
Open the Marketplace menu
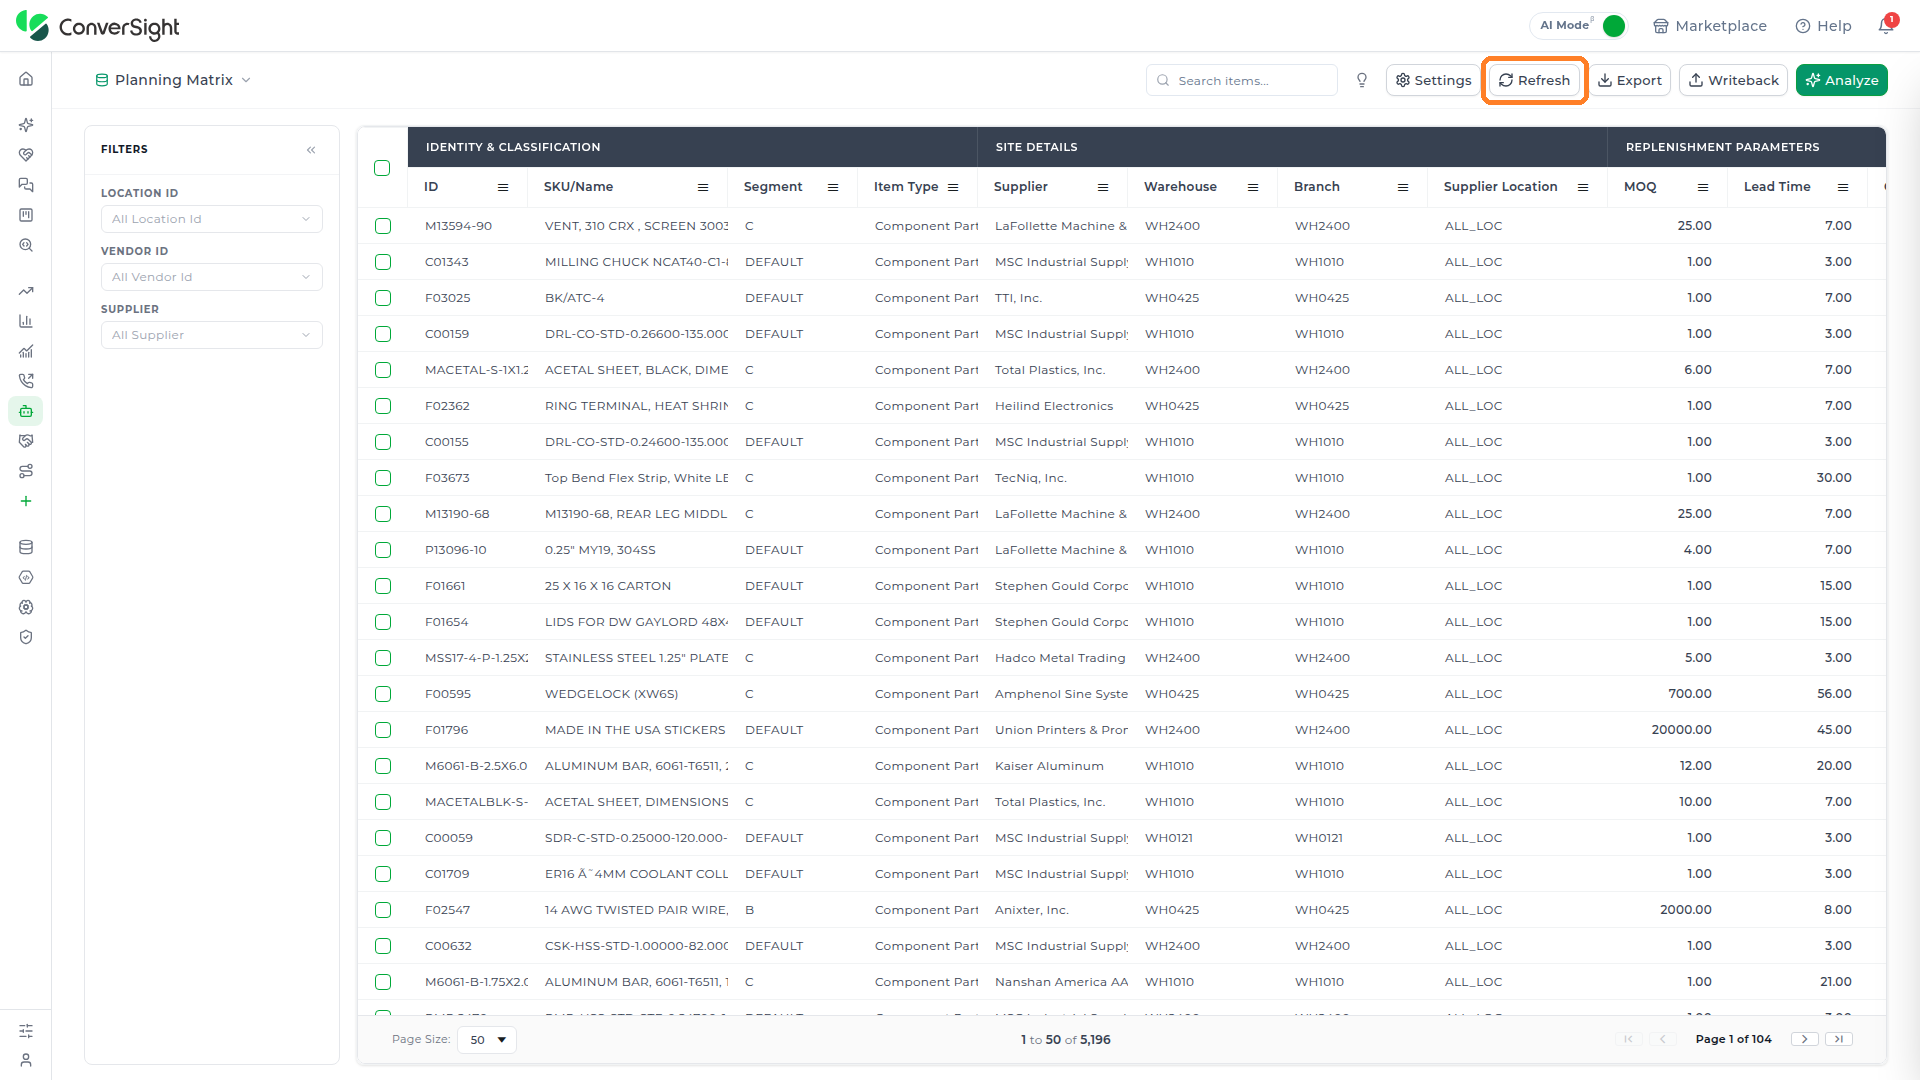coord(1710,26)
